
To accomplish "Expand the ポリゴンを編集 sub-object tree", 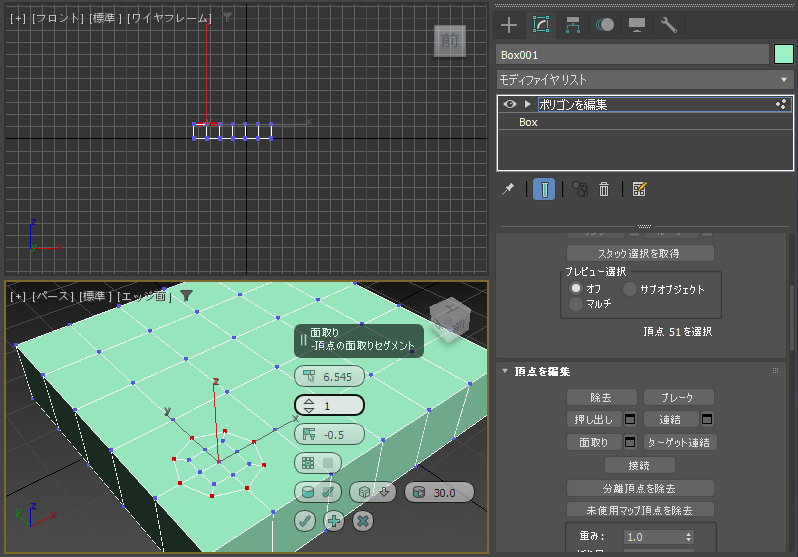I will pyautogui.click(x=528, y=104).
